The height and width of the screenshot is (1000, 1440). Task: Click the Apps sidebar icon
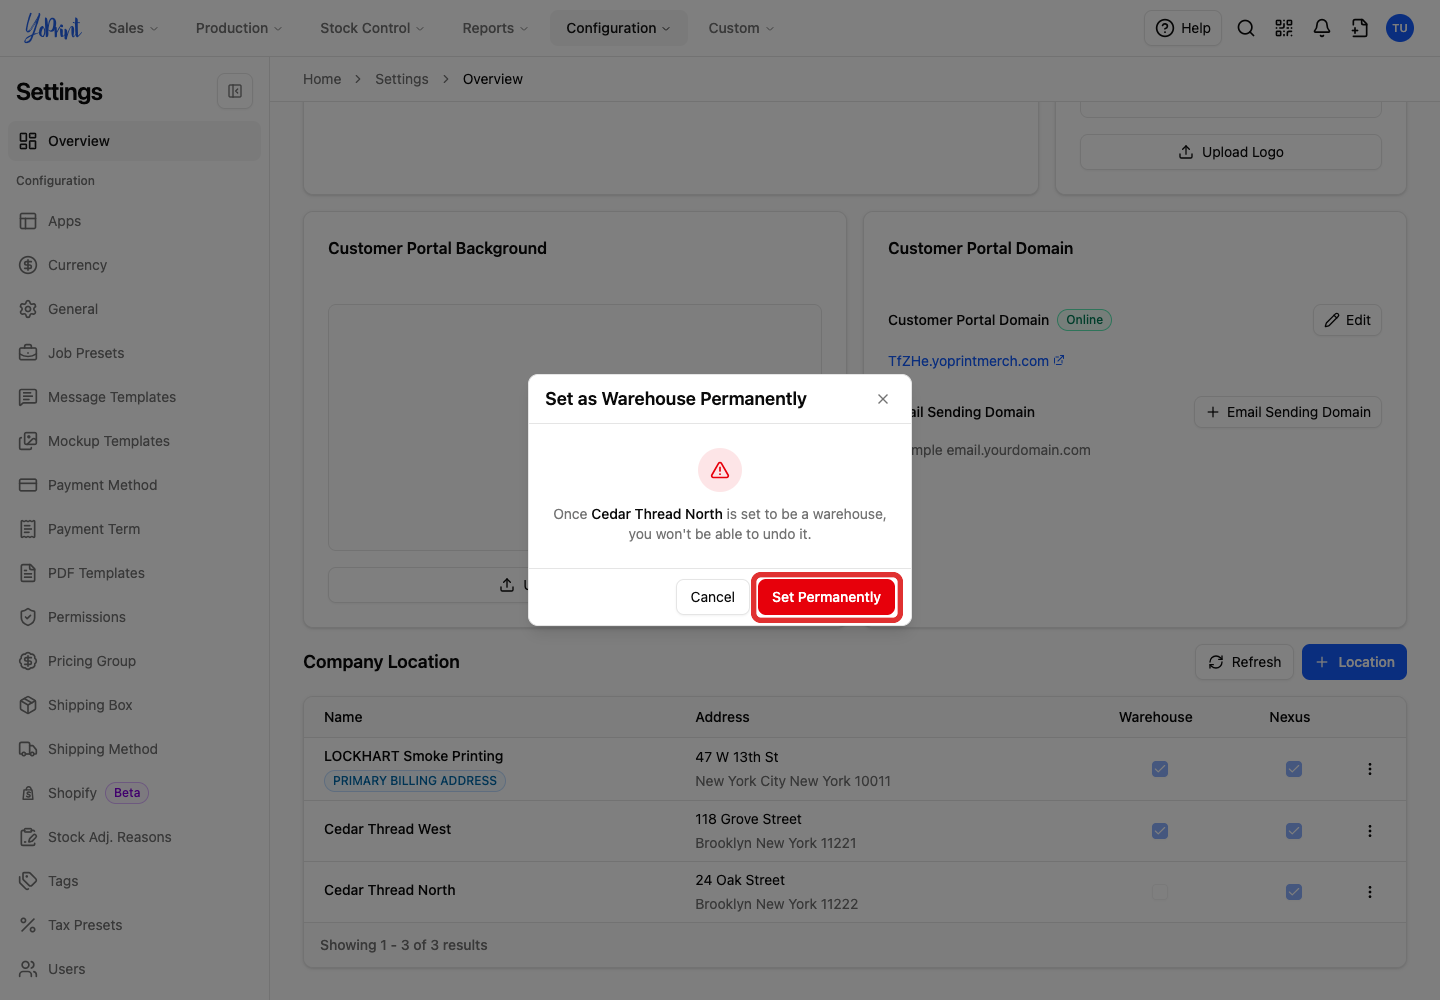coord(28,221)
